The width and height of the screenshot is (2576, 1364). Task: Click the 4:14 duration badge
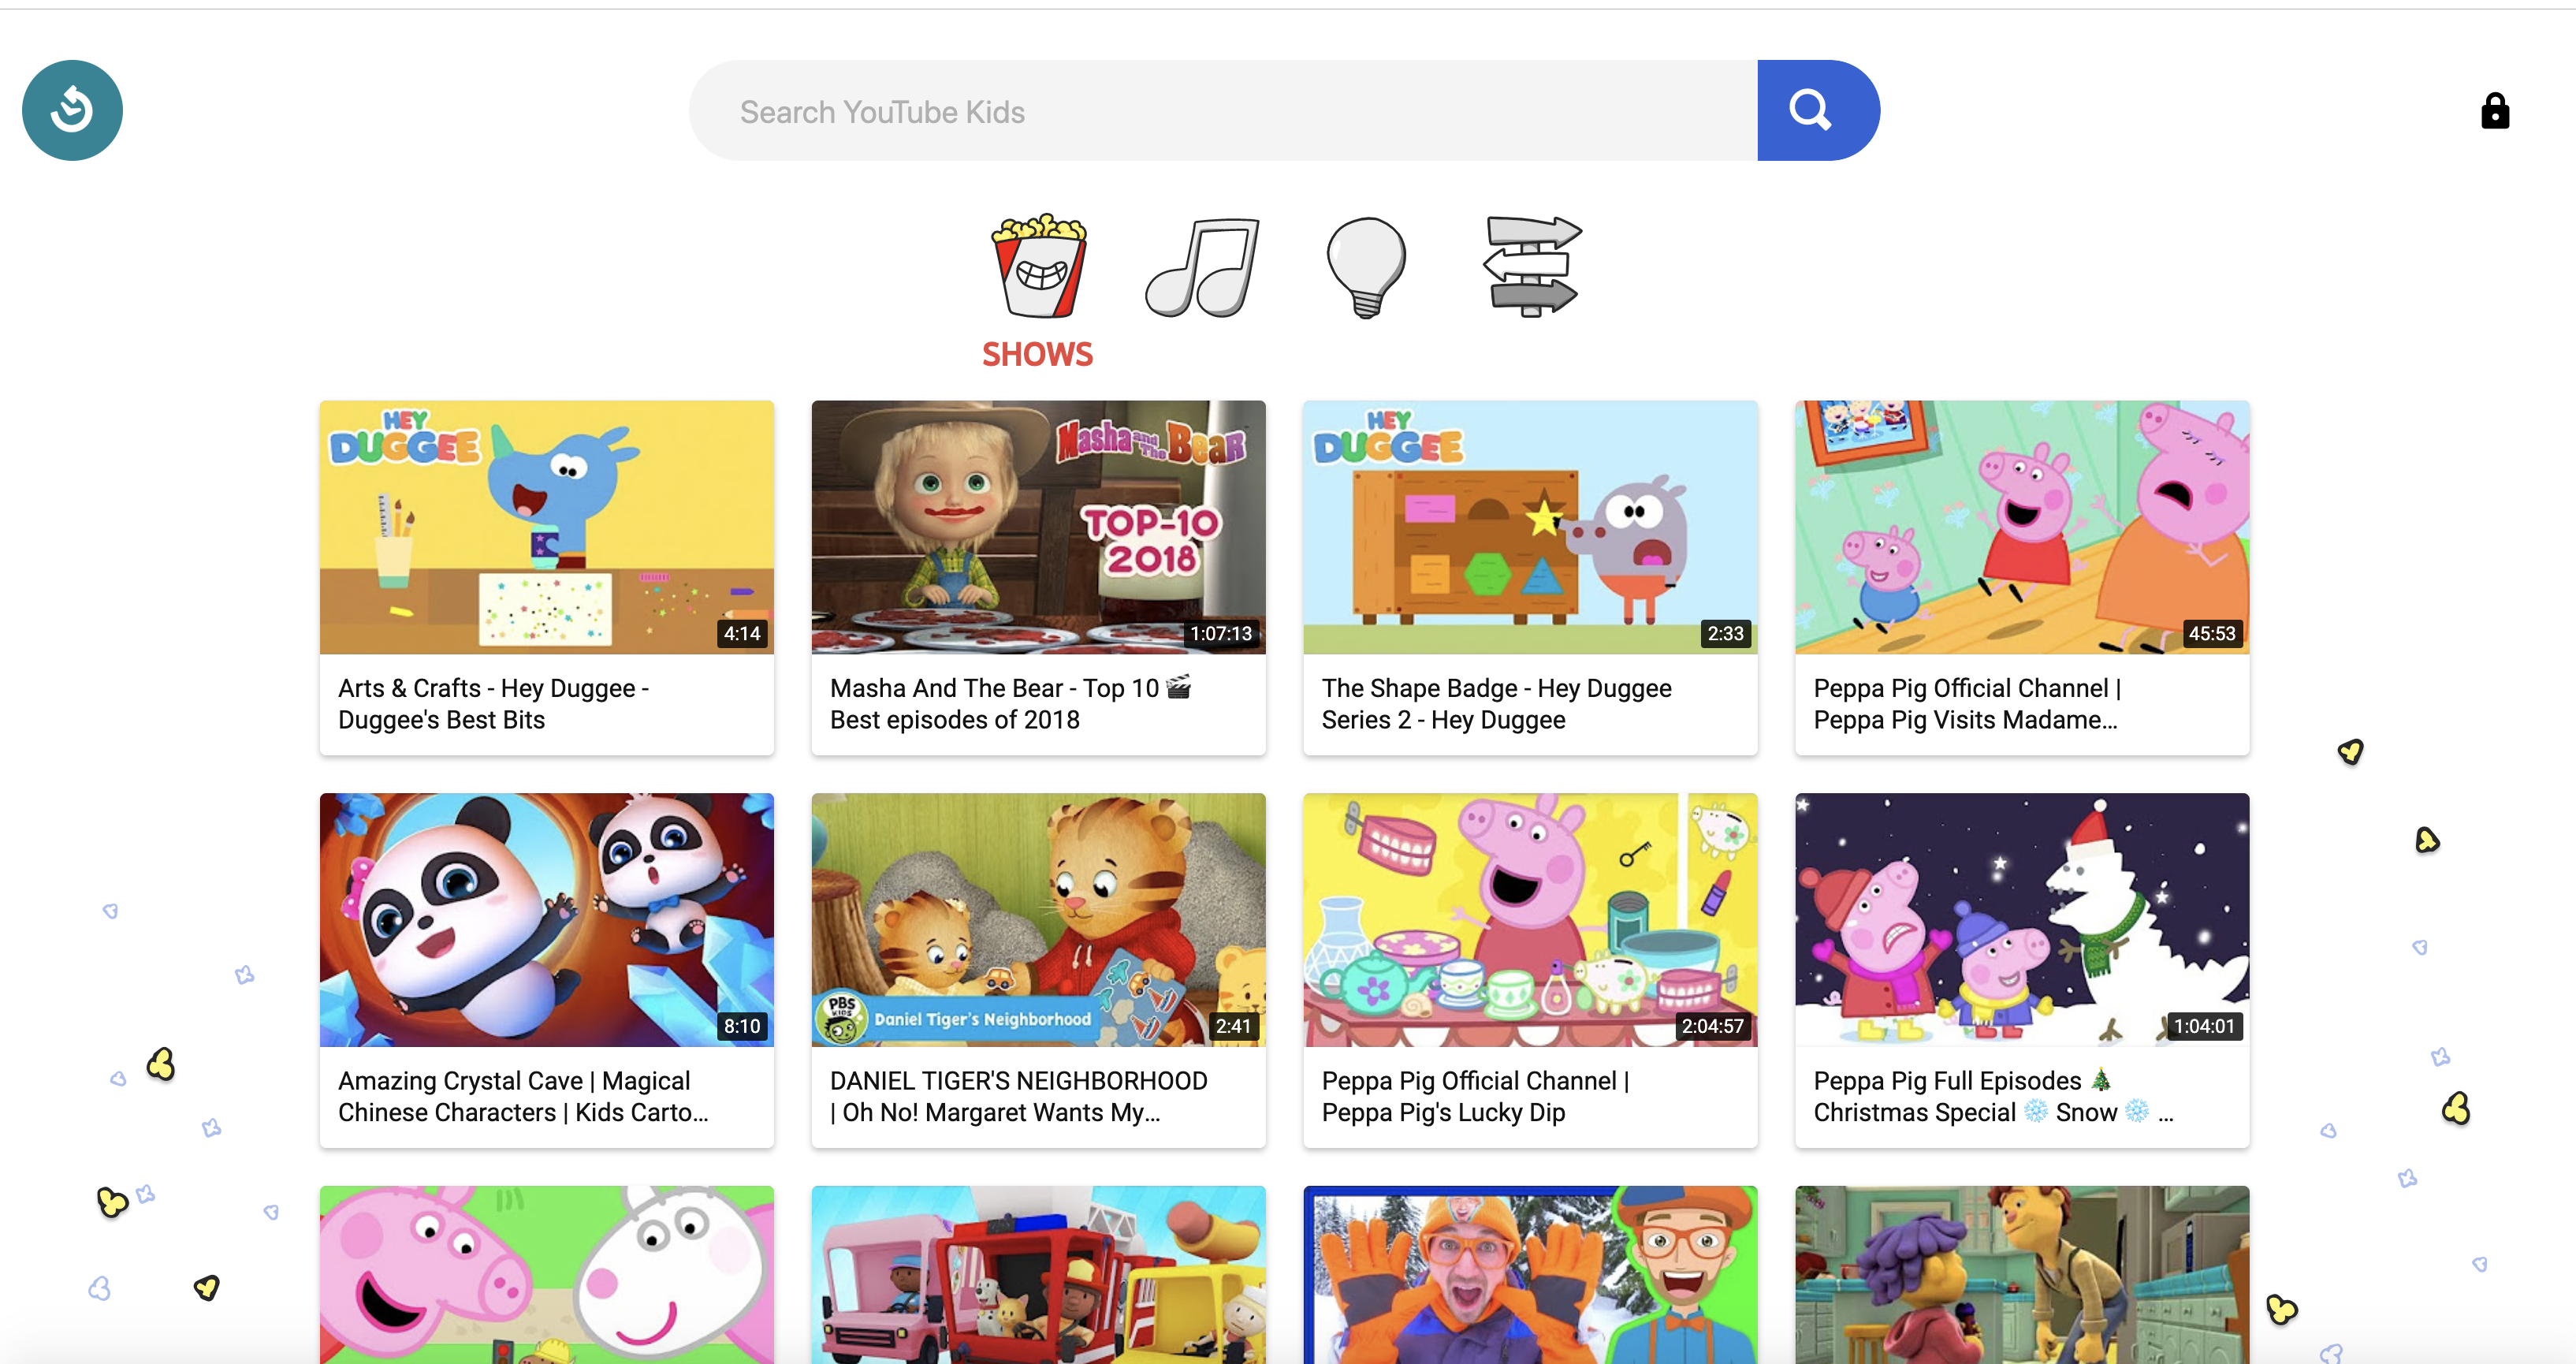(742, 633)
